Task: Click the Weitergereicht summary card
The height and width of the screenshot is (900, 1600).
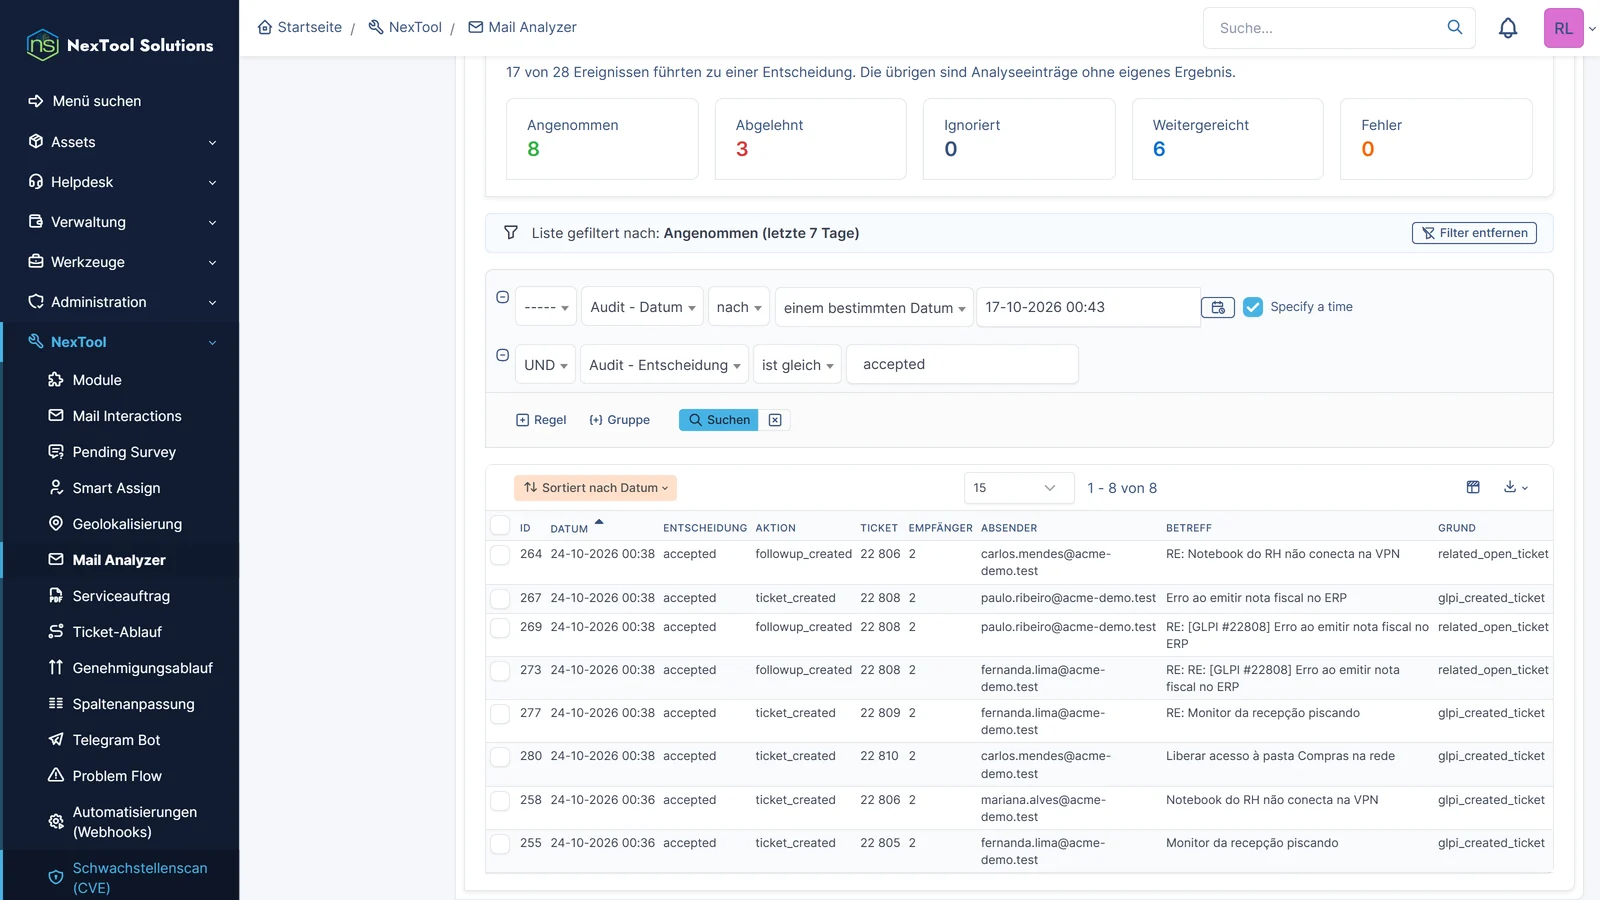Action: pyautogui.click(x=1227, y=139)
